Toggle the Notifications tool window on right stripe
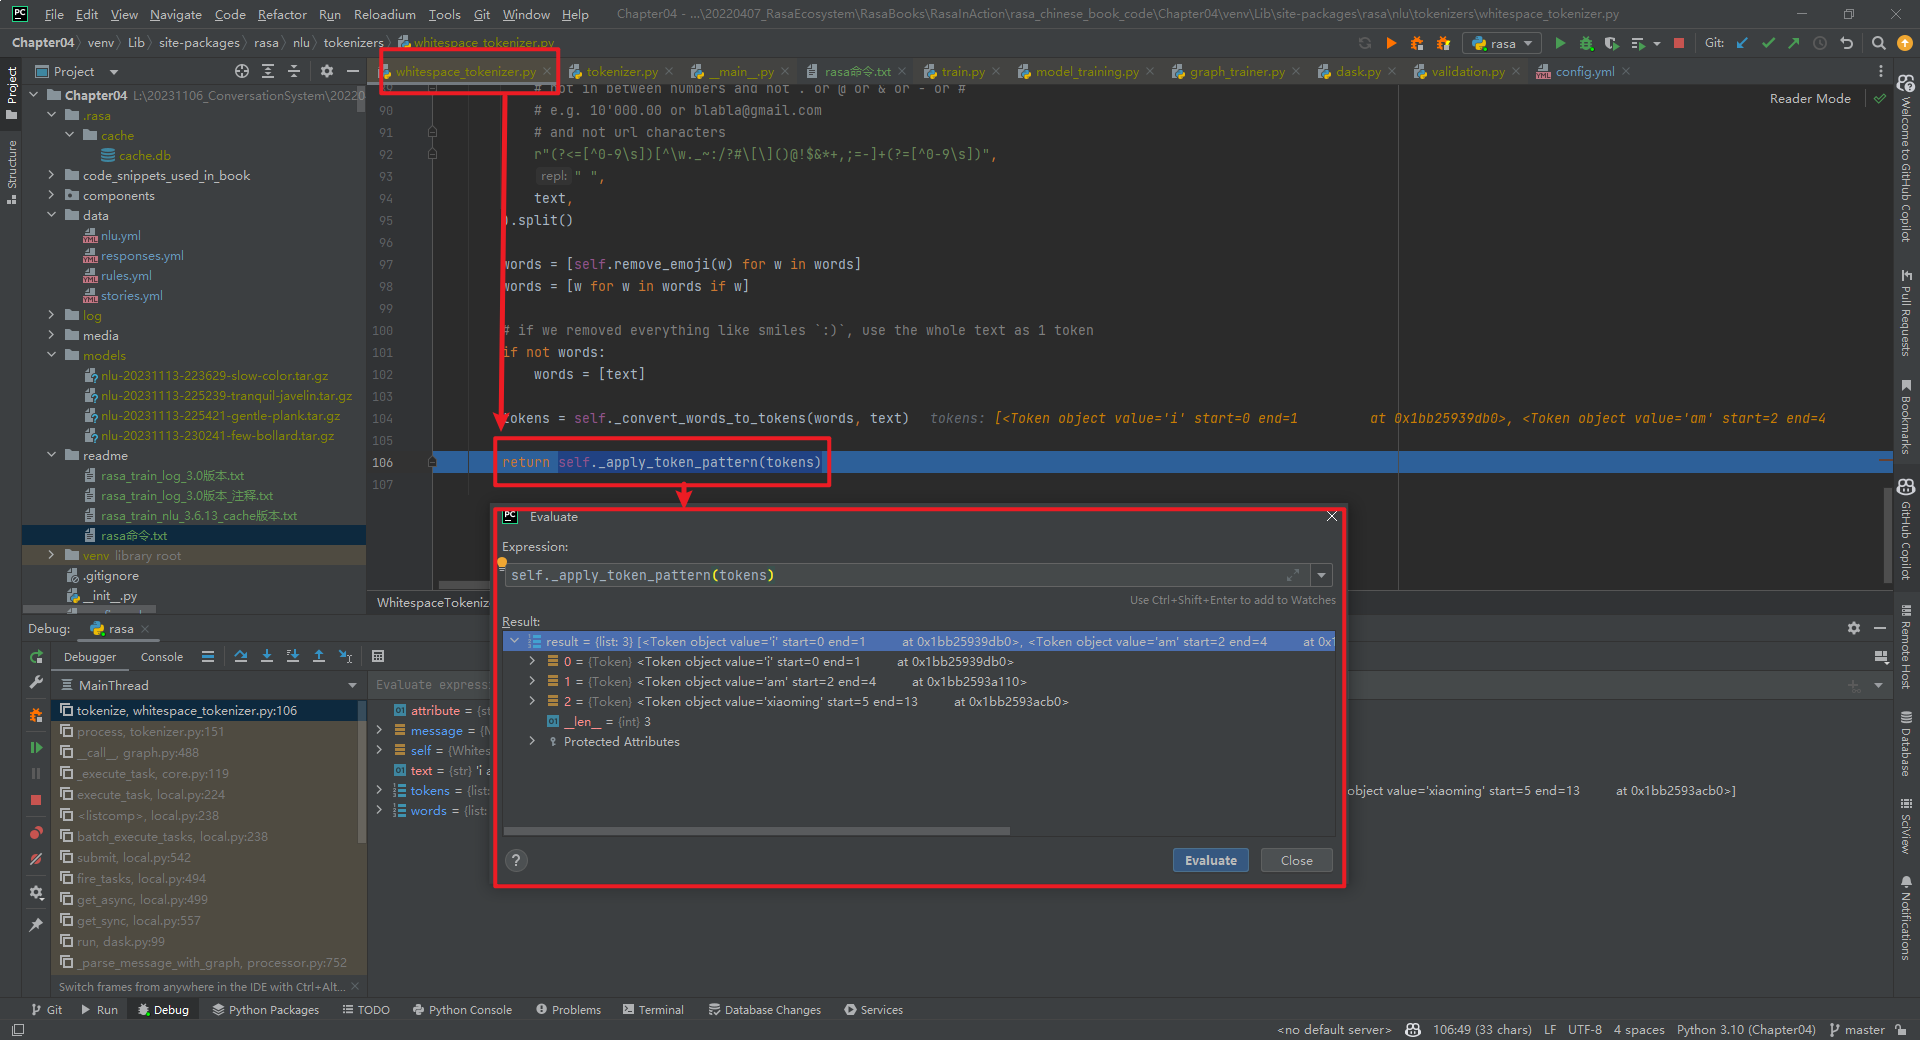This screenshot has height=1040, width=1920. [1906, 918]
